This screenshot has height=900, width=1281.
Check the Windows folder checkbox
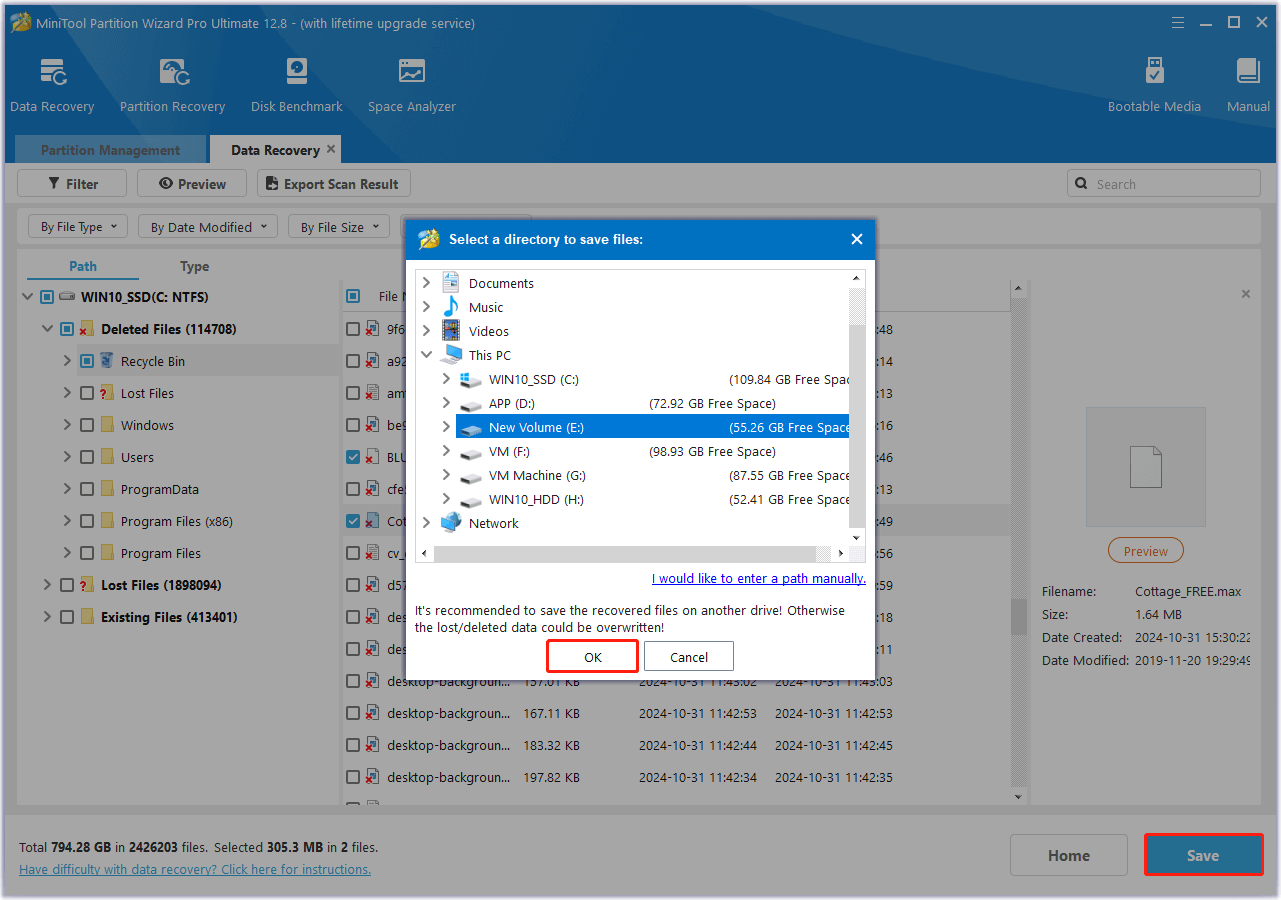tap(87, 425)
